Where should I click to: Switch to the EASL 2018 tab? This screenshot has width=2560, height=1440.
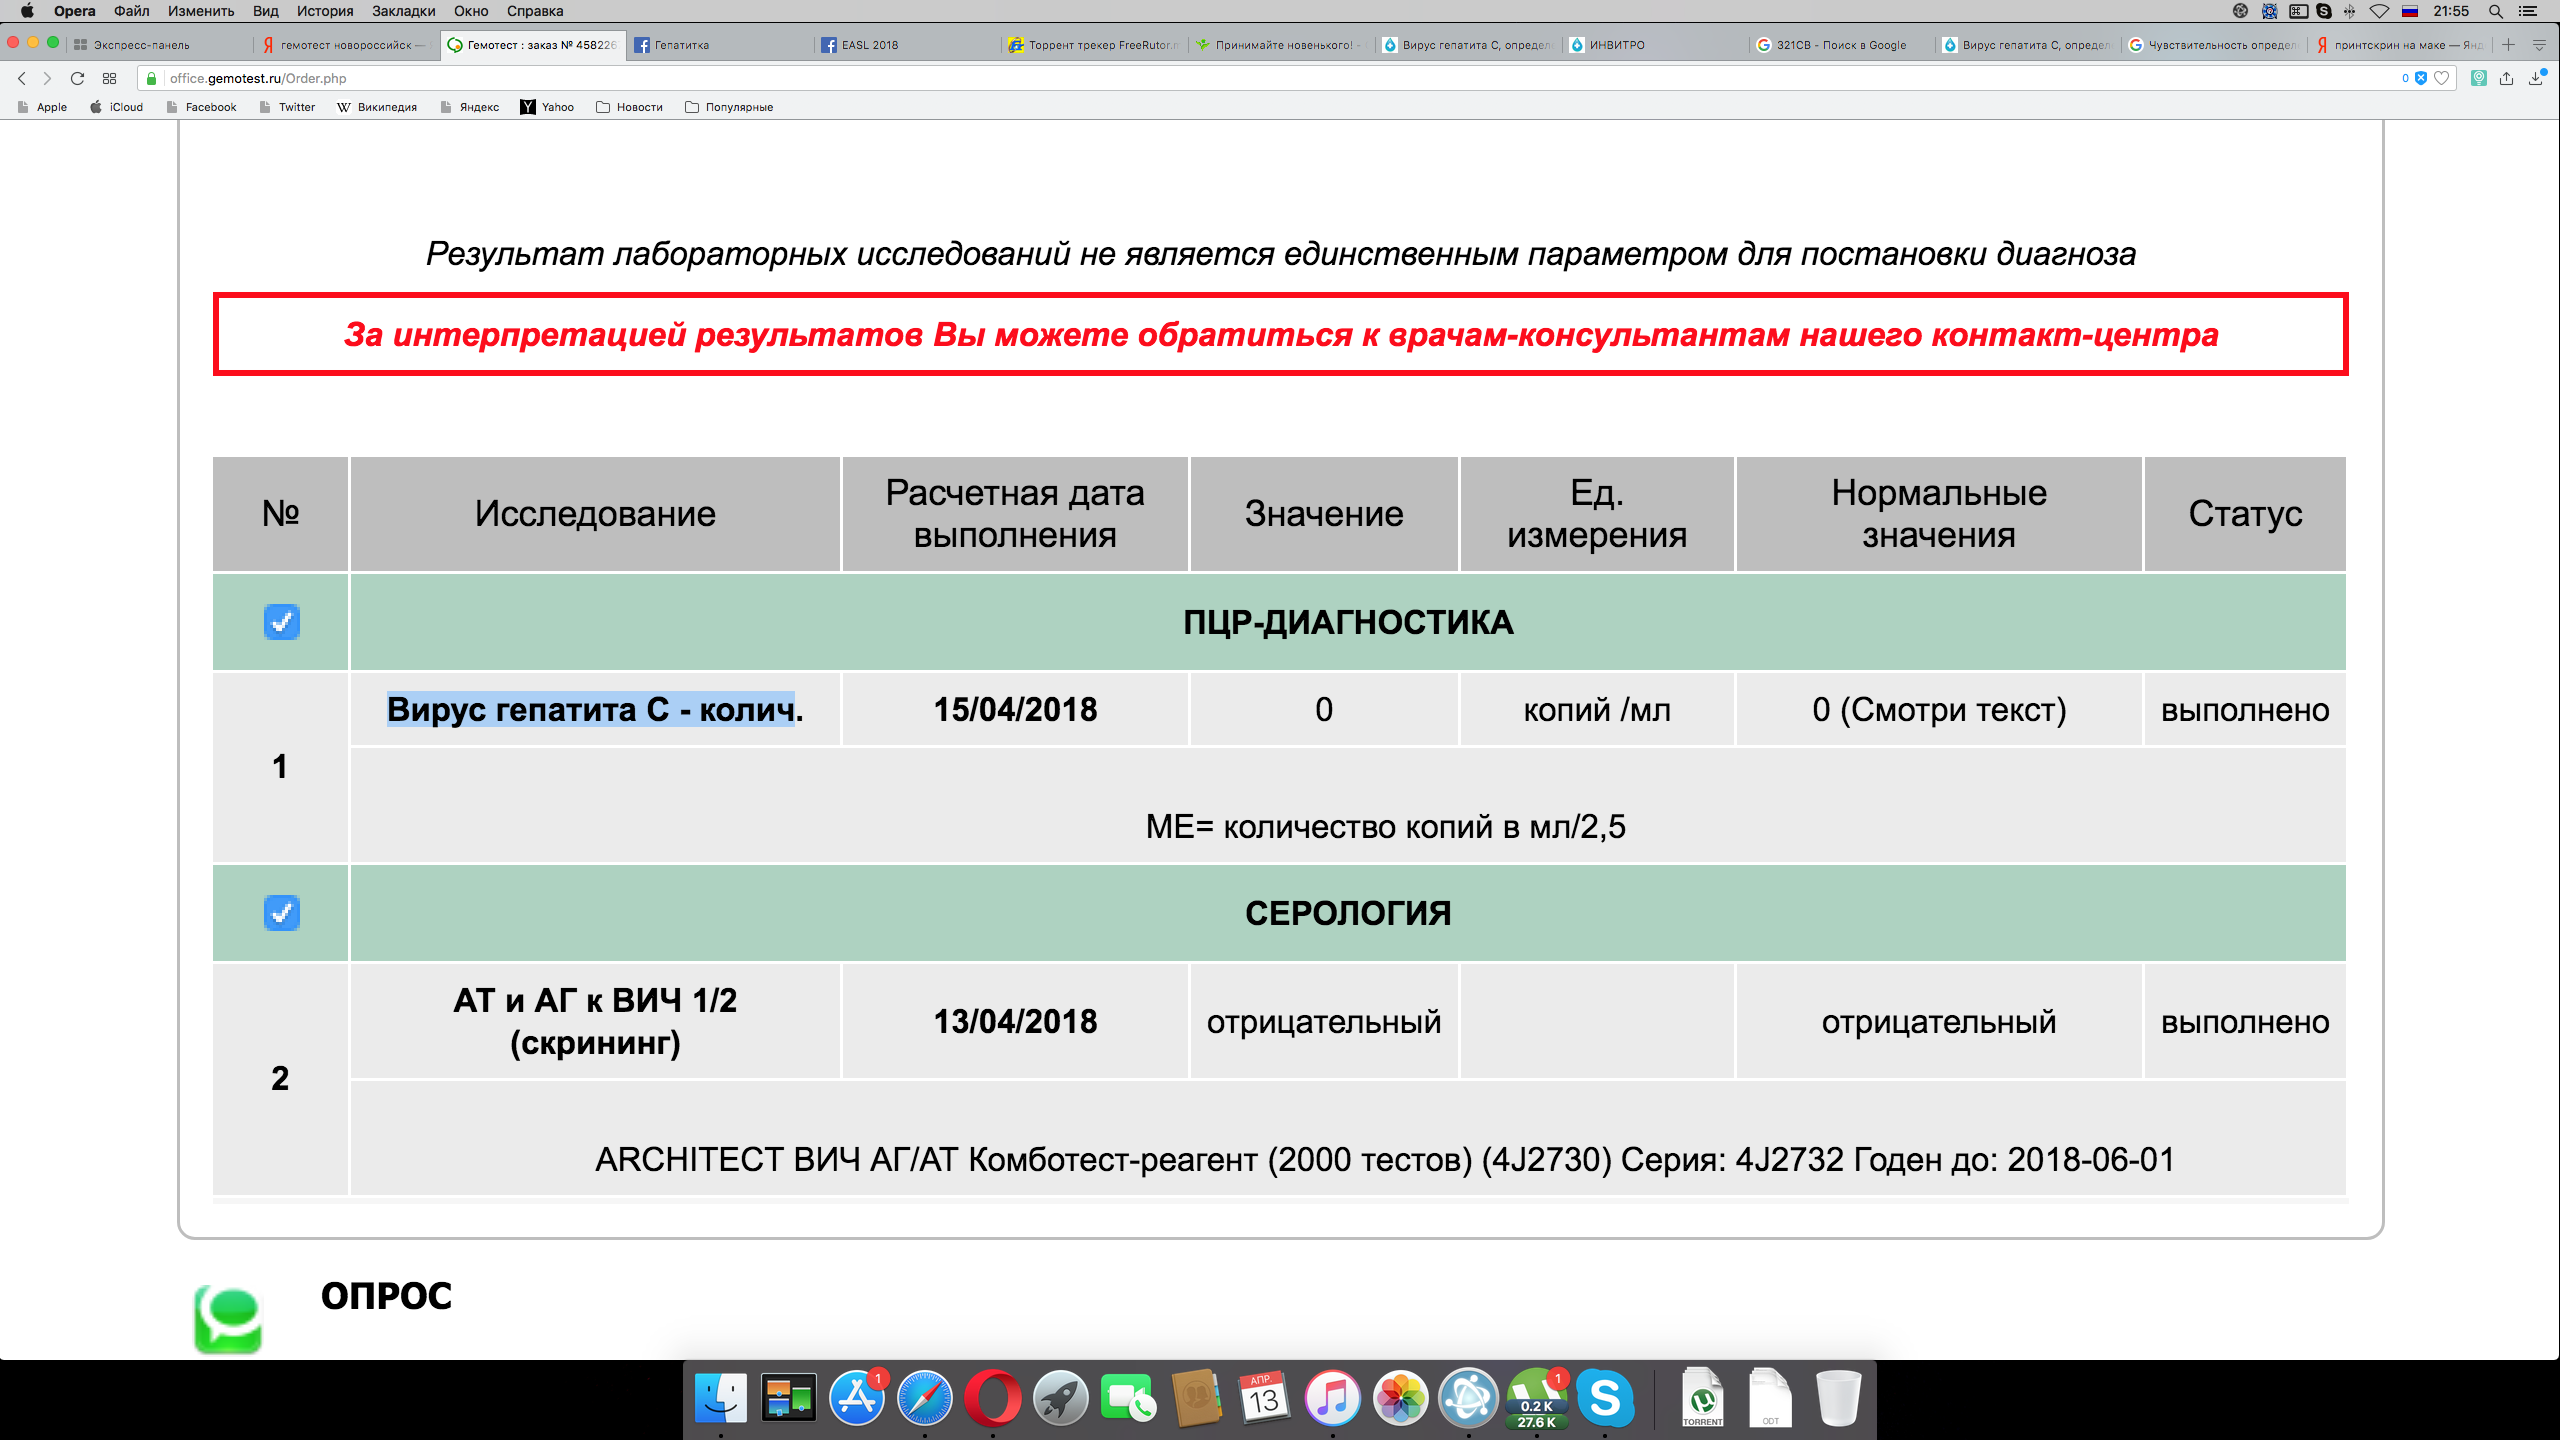[x=869, y=45]
